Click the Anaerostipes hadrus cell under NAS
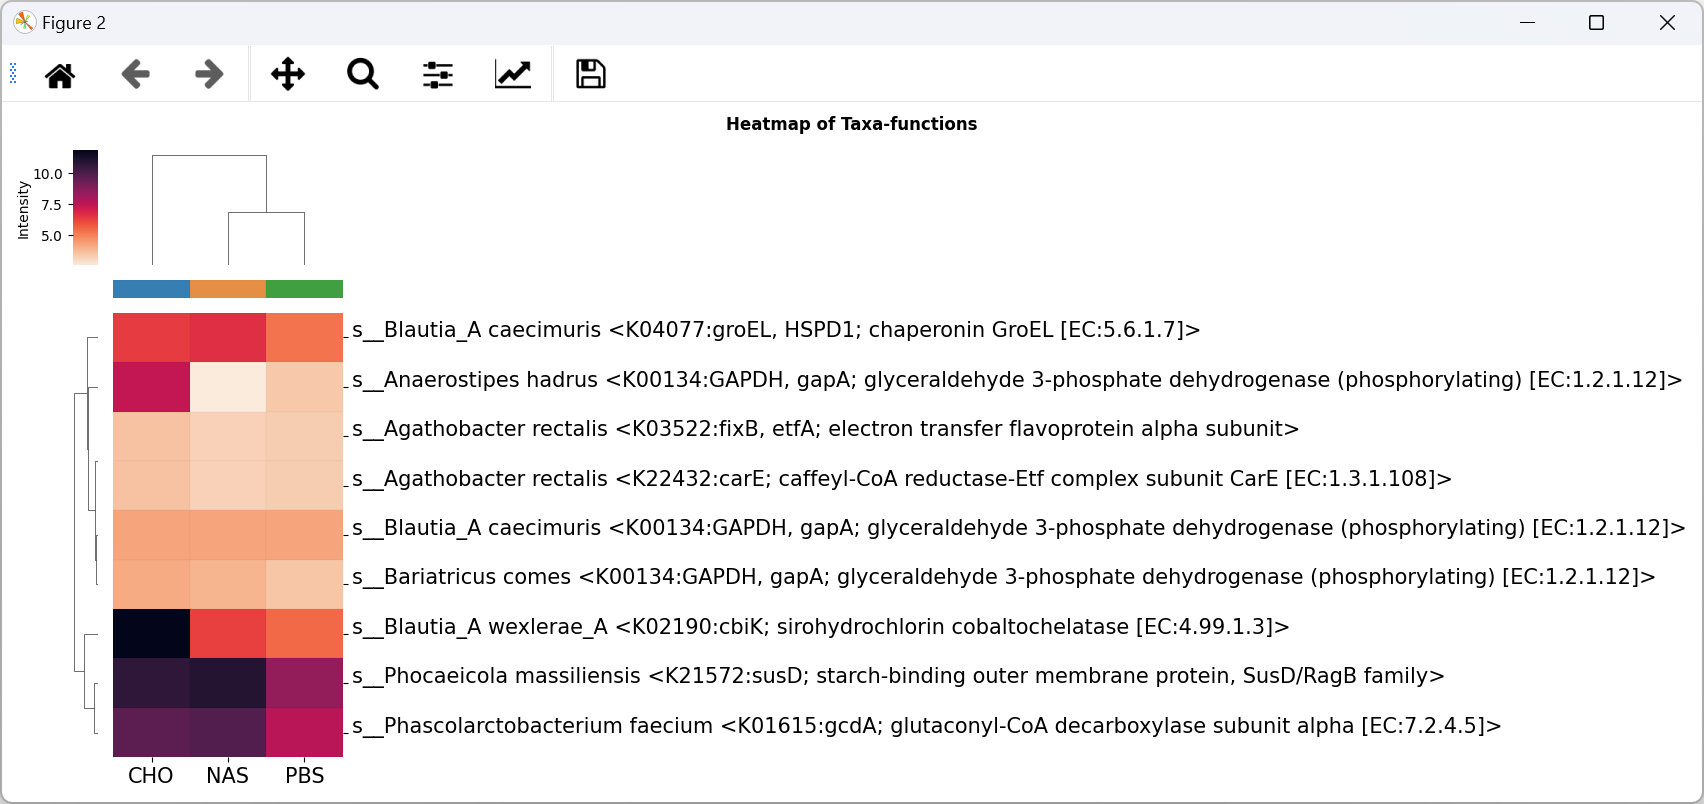Viewport: 1704px width, 804px height. pyautogui.click(x=228, y=387)
